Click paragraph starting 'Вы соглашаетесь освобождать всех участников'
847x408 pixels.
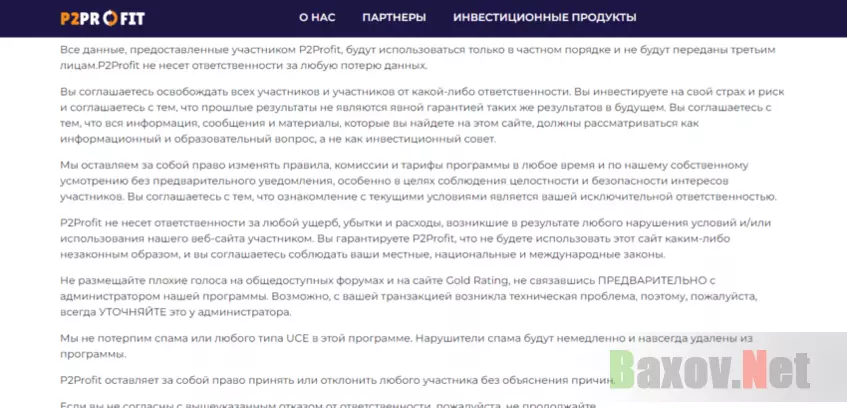(x=422, y=116)
